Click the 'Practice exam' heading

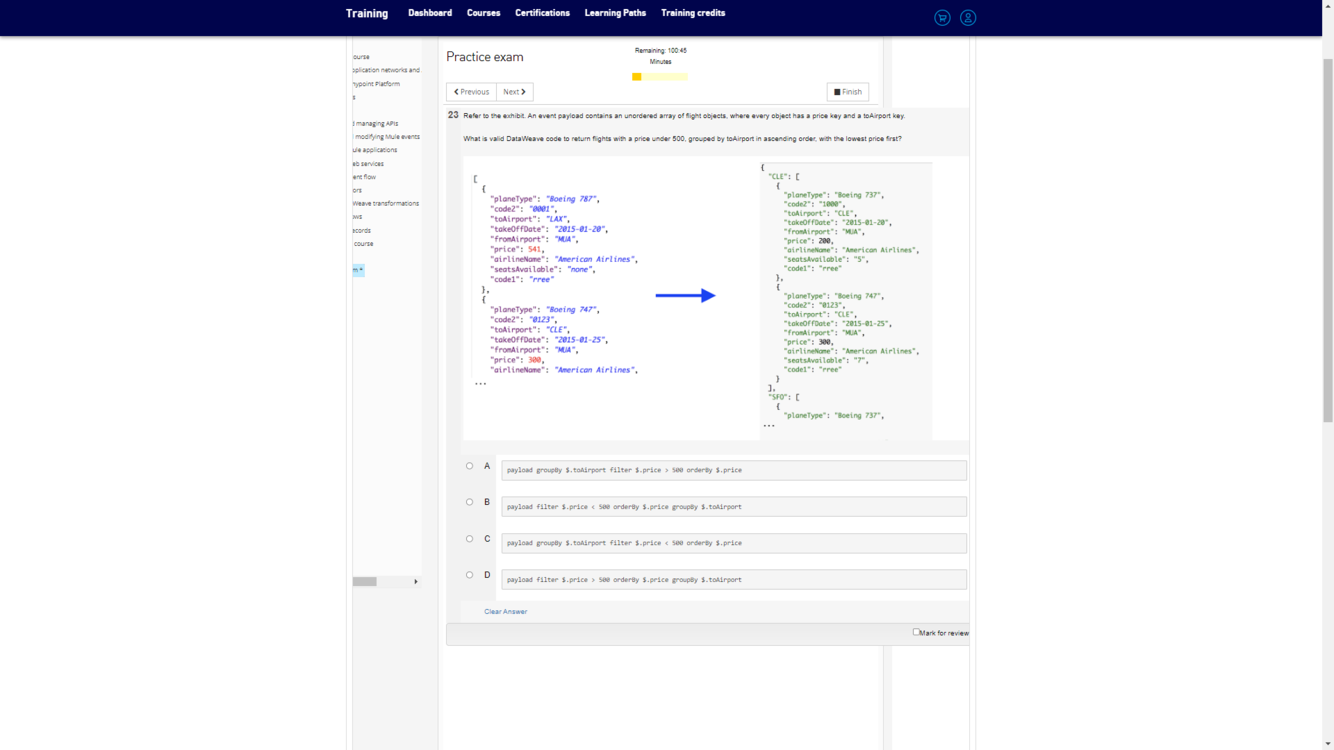coord(485,57)
